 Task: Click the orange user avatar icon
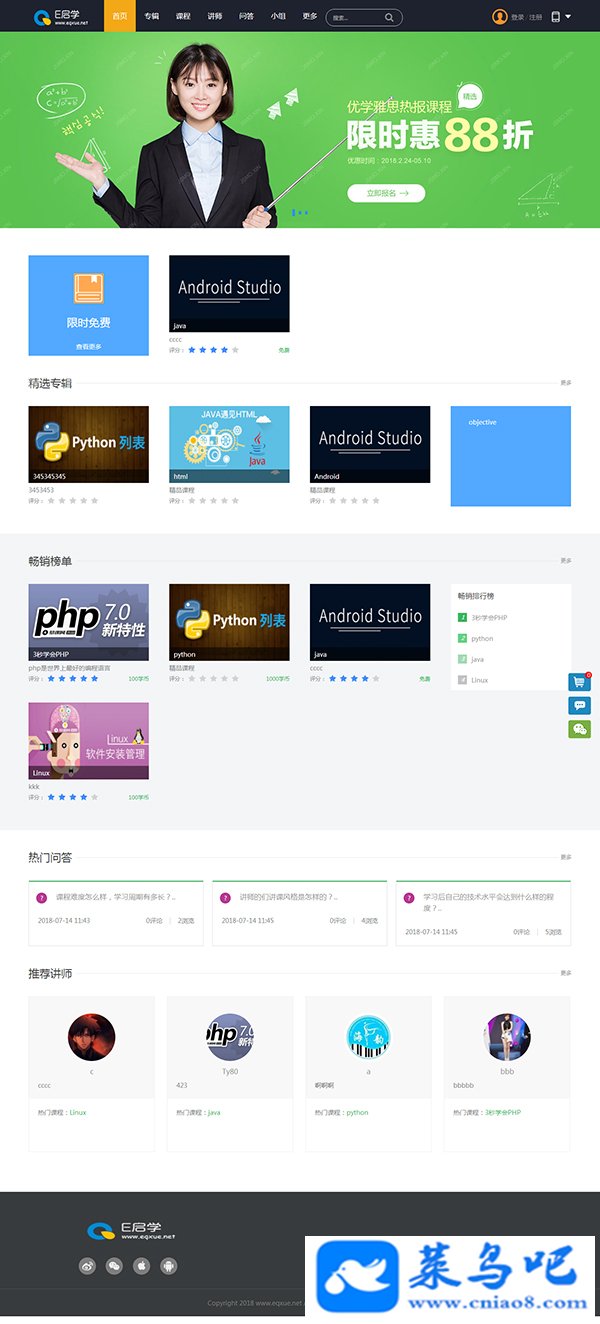[x=500, y=16]
